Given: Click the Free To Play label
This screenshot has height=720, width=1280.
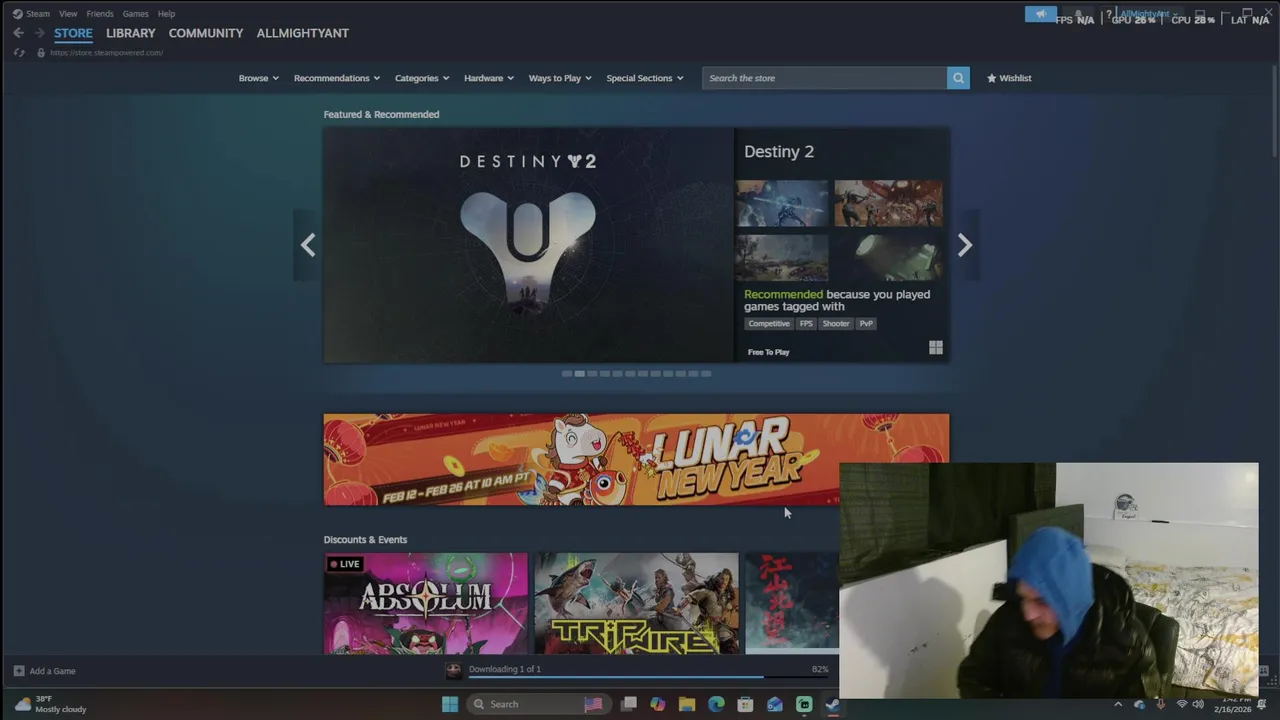Looking at the screenshot, I should point(768,352).
